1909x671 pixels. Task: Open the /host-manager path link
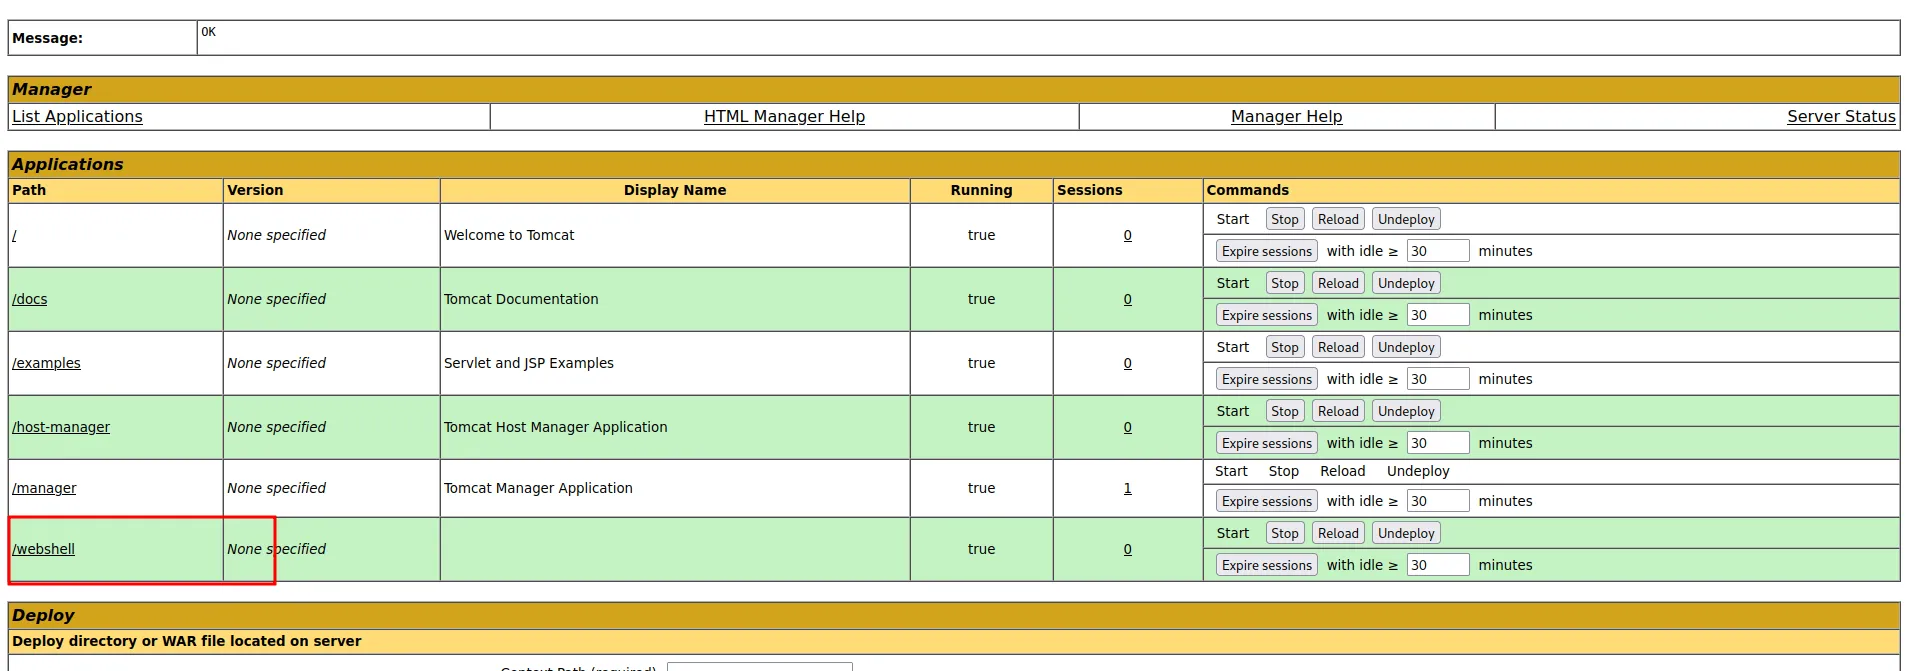61,427
